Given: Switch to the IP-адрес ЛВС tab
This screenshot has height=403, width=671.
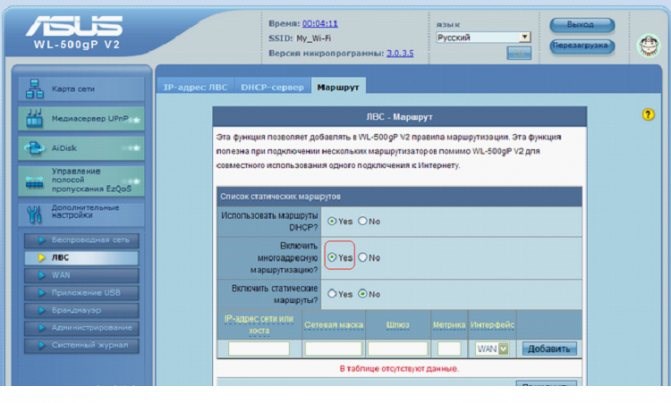Looking at the screenshot, I should (195, 87).
